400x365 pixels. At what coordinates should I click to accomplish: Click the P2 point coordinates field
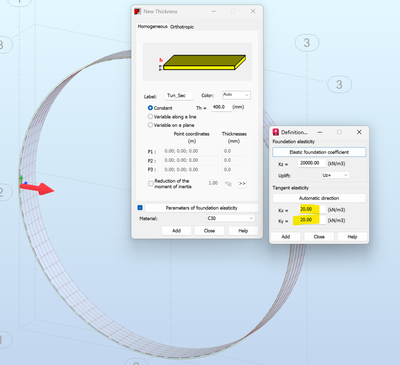(x=190, y=160)
